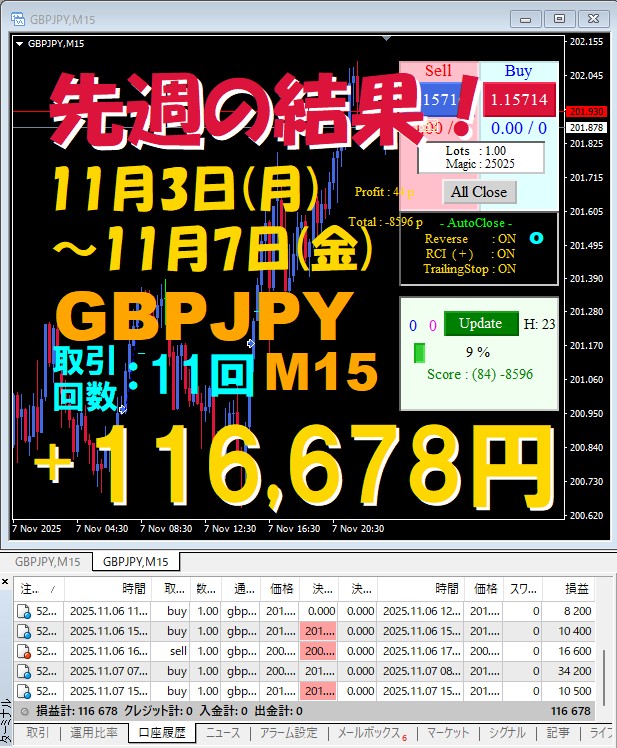Open the マーケット tab
Image resolution: width=617 pixels, height=748 pixels.
[448, 733]
